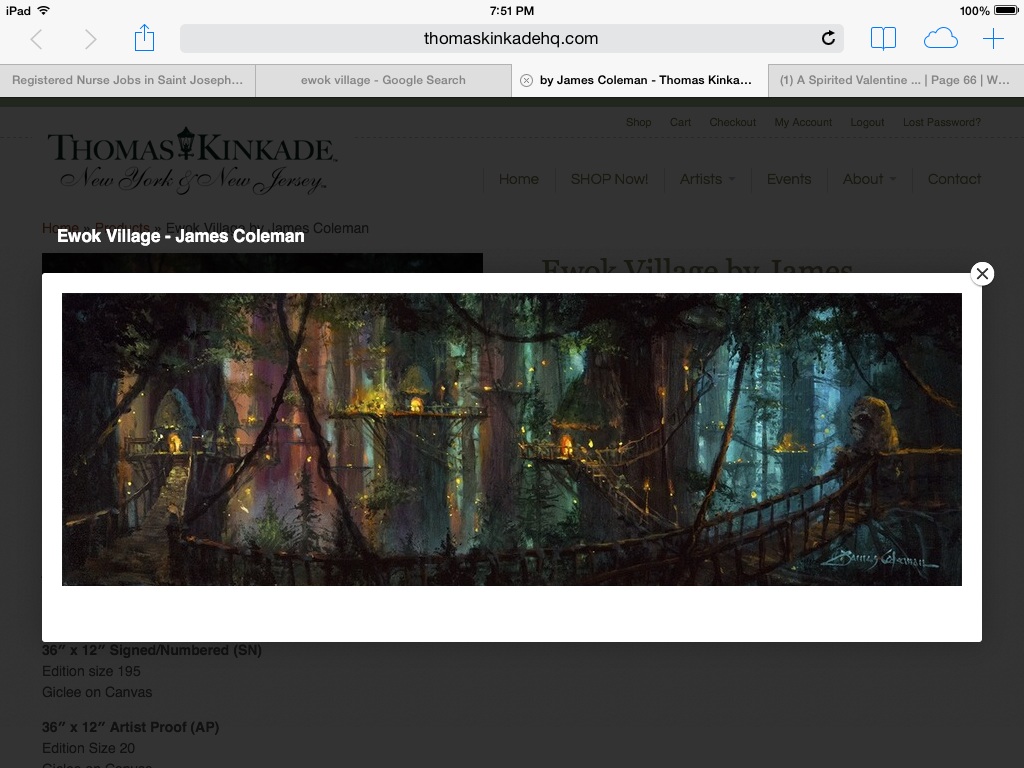Close the Ewok Village image lightbox
Image resolution: width=1024 pixels, height=768 pixels.
pos(982,274)
